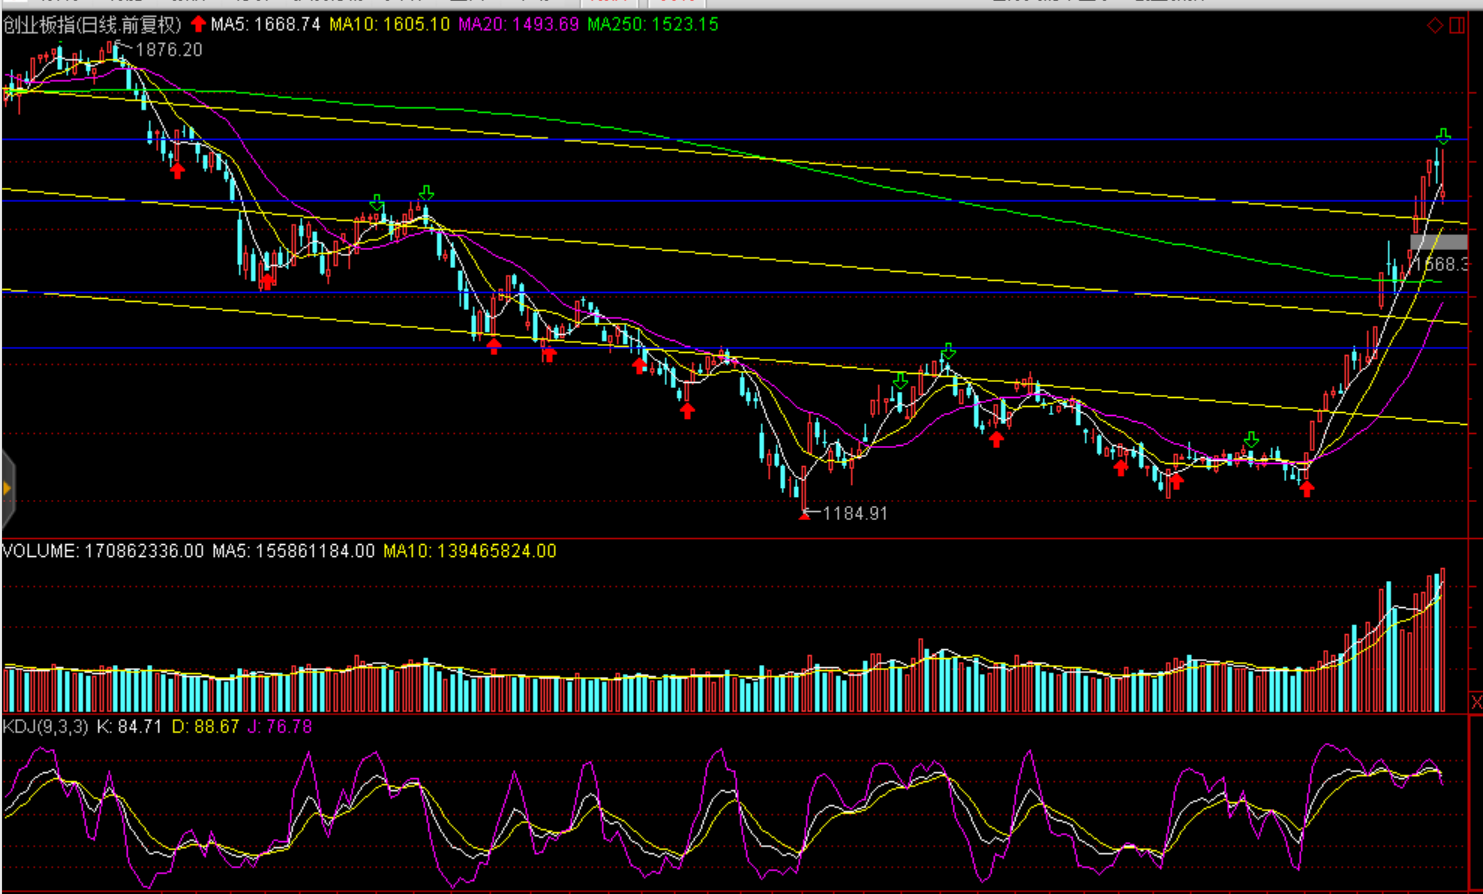Select the green MA250 moving average label
1483x894 pixels.
coord(652,24)
